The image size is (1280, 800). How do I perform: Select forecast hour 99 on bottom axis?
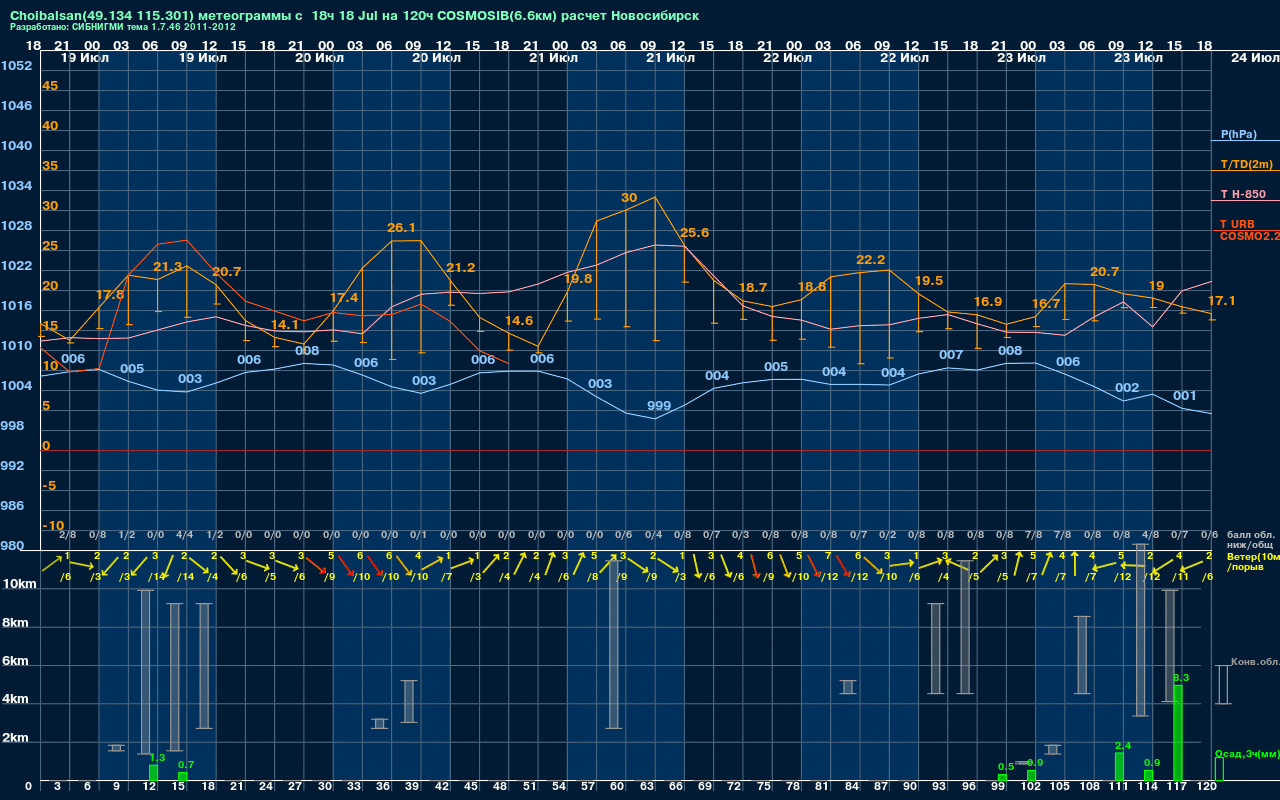pos(998,787)
